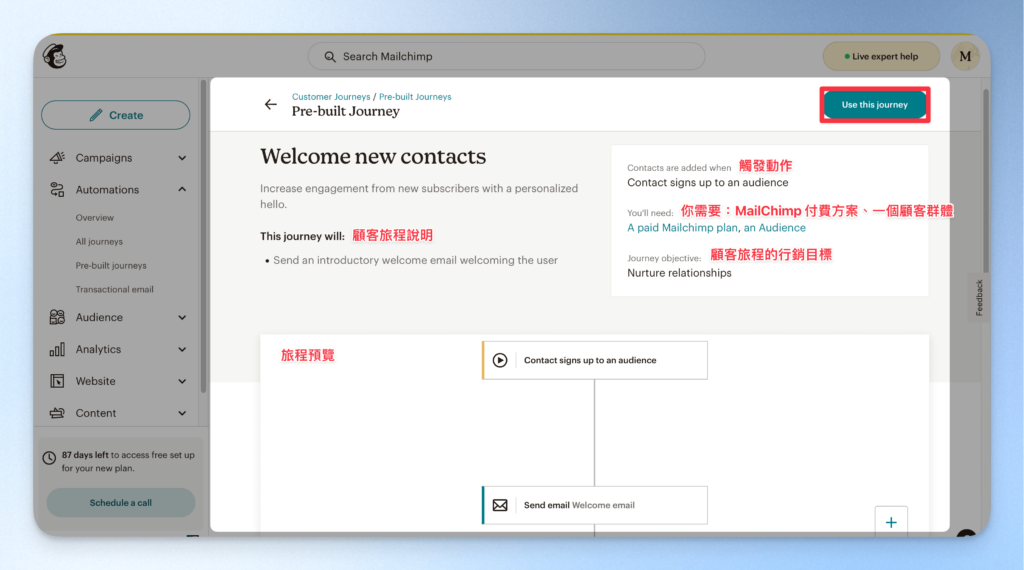Open the Customer Journeys breadcrumb link
Viewport: 1024px width, 570px height.
tap(331, 97)
